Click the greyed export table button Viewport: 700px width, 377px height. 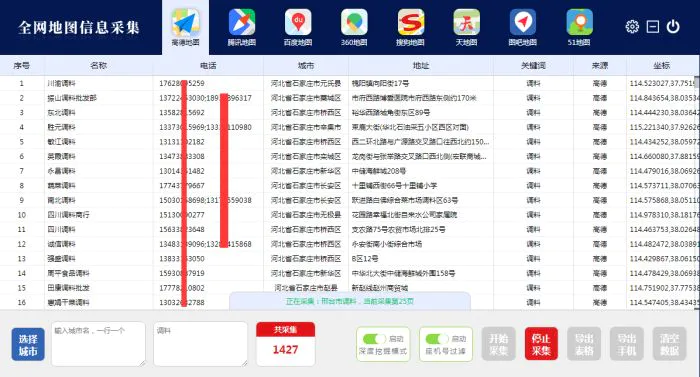(x=584, y=344)
